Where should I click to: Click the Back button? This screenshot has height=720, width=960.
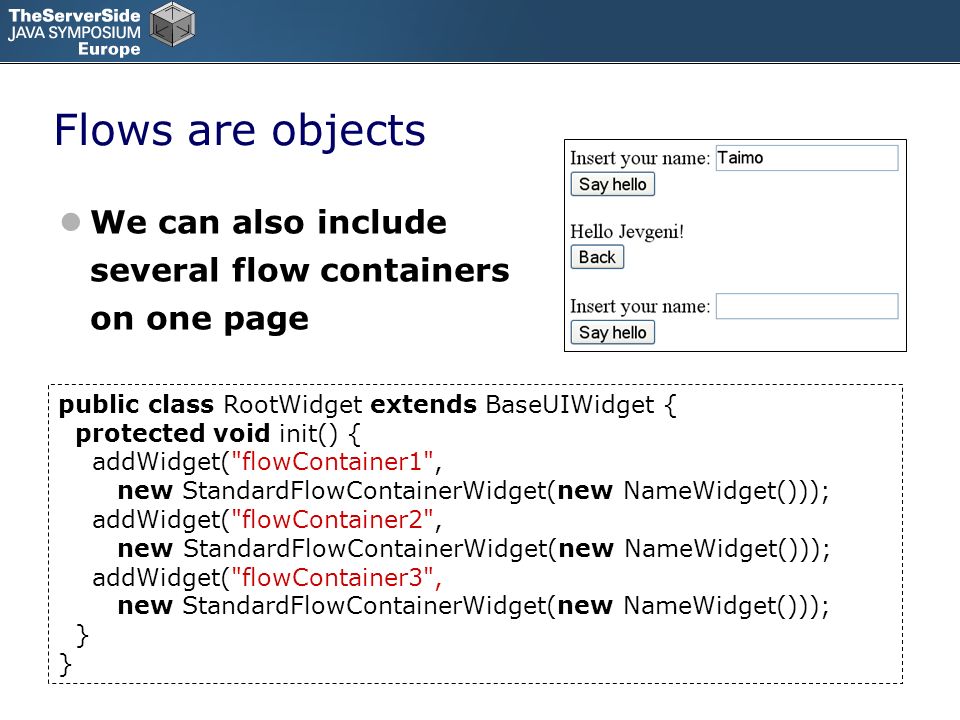597,257
